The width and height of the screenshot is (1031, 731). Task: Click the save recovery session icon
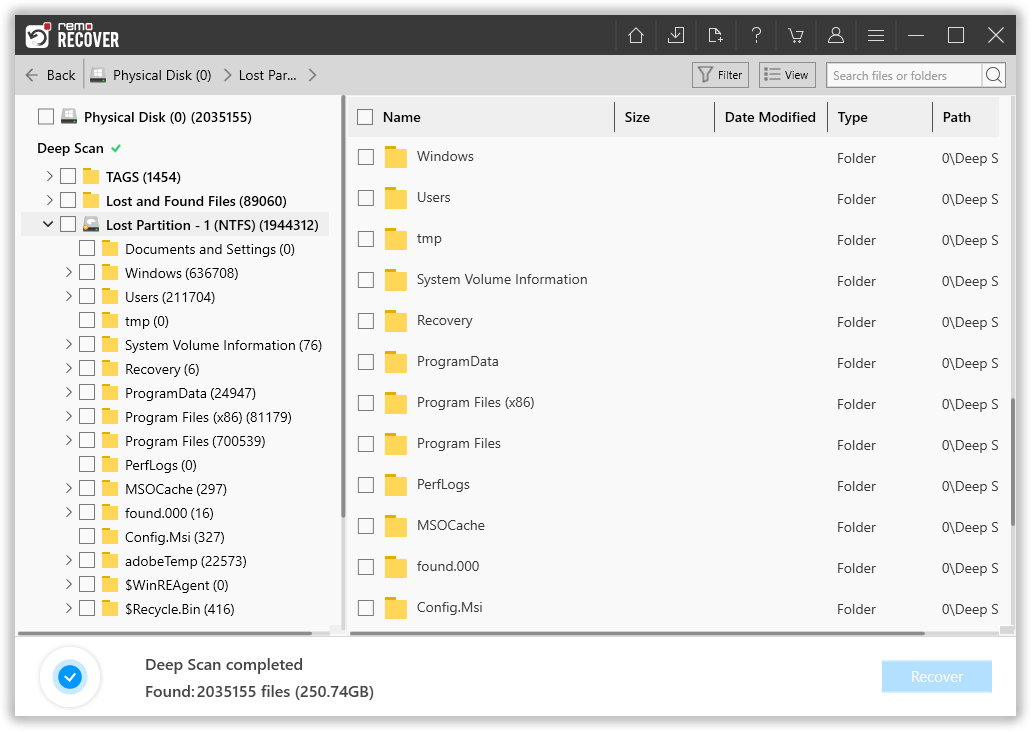coord(676,36)
